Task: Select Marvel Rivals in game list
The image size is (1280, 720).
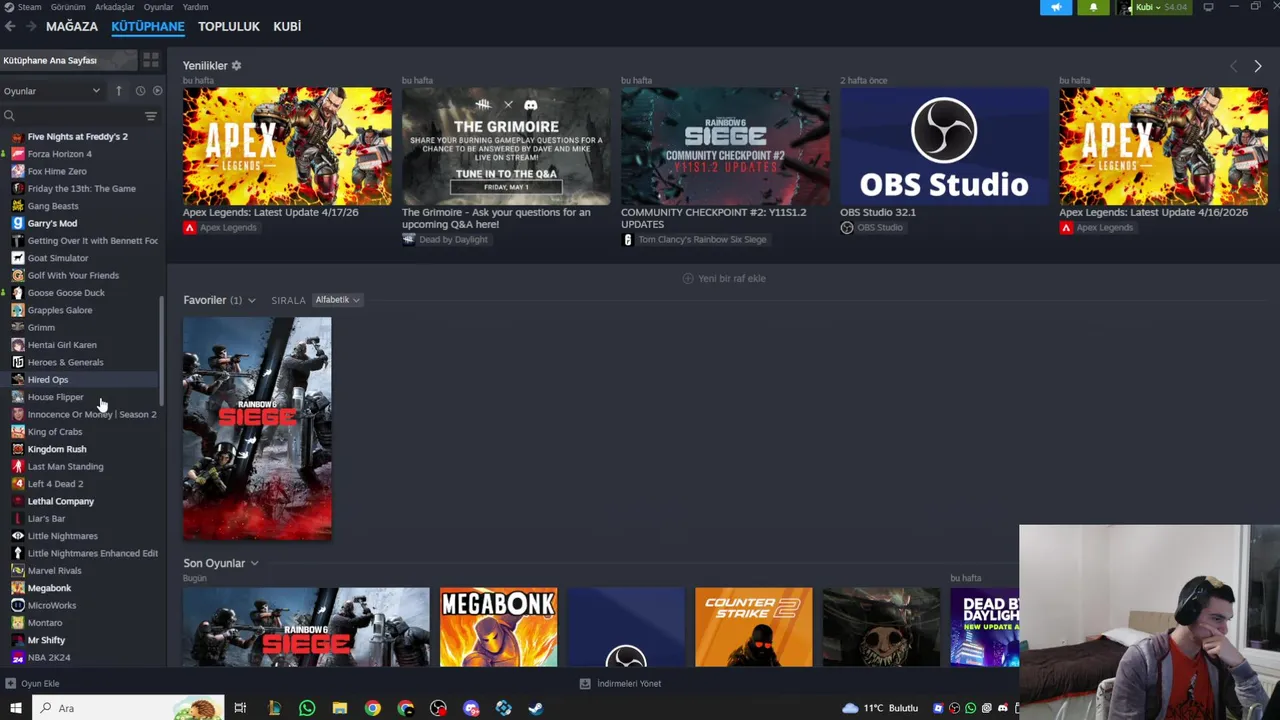Action: point(55,571)
